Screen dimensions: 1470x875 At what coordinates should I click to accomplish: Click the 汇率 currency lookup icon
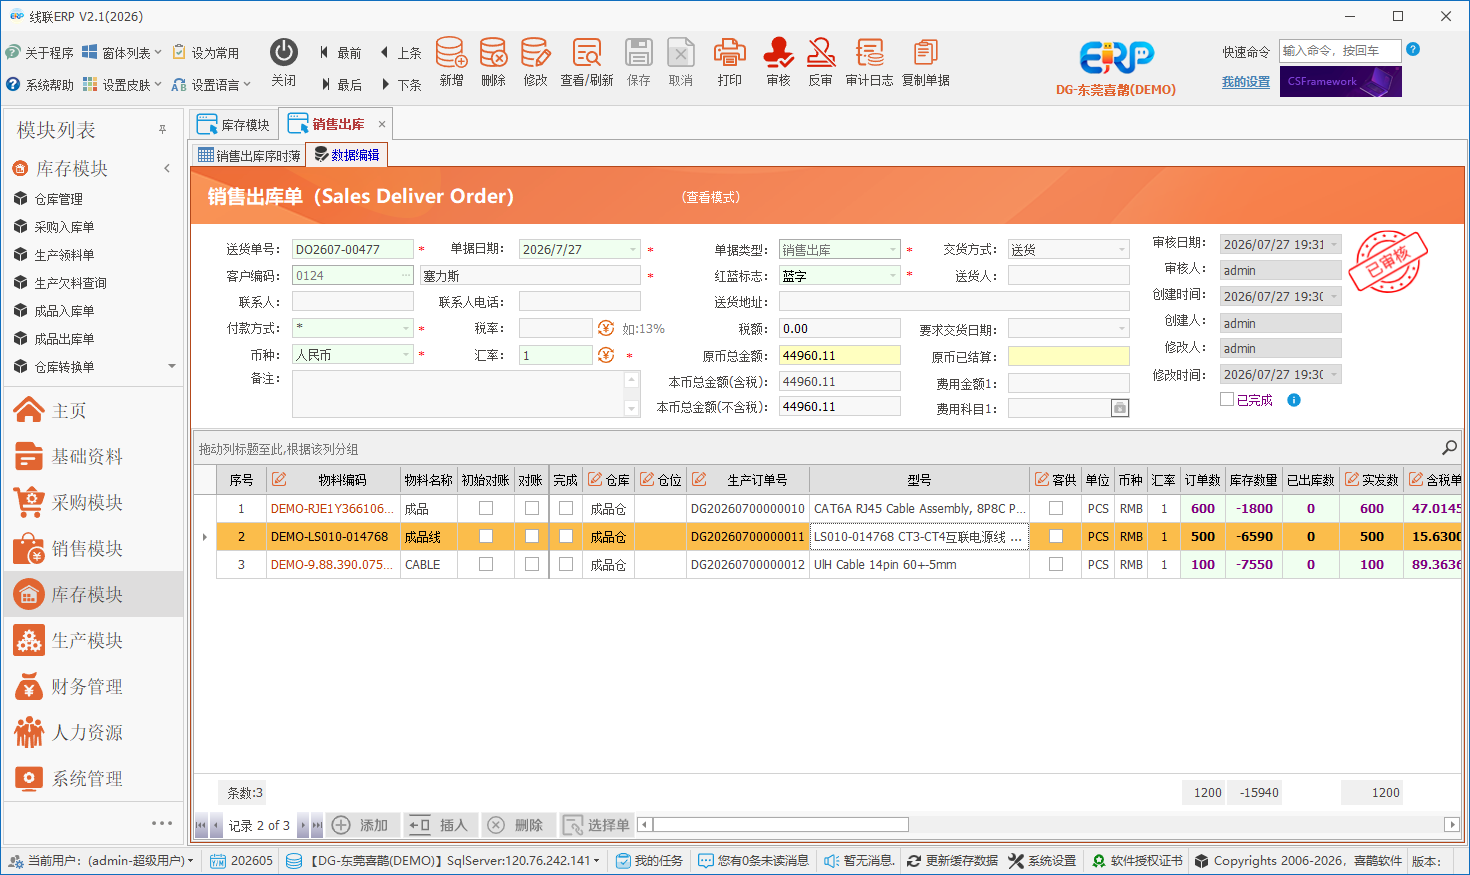(x=606, y=355)
